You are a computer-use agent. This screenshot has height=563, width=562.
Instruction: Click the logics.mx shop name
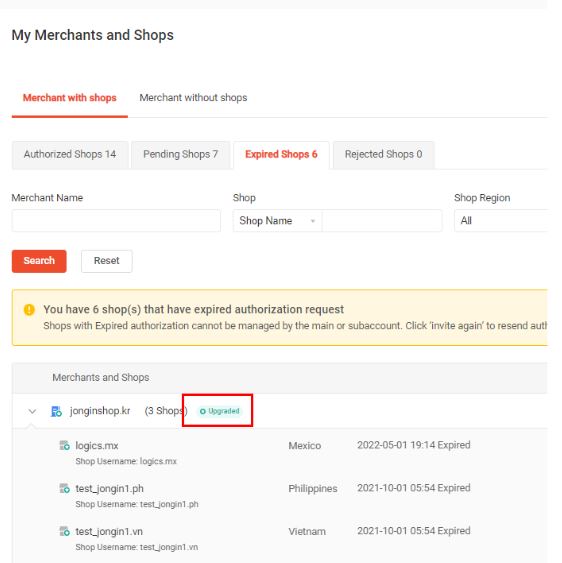(x=97, y=446)
